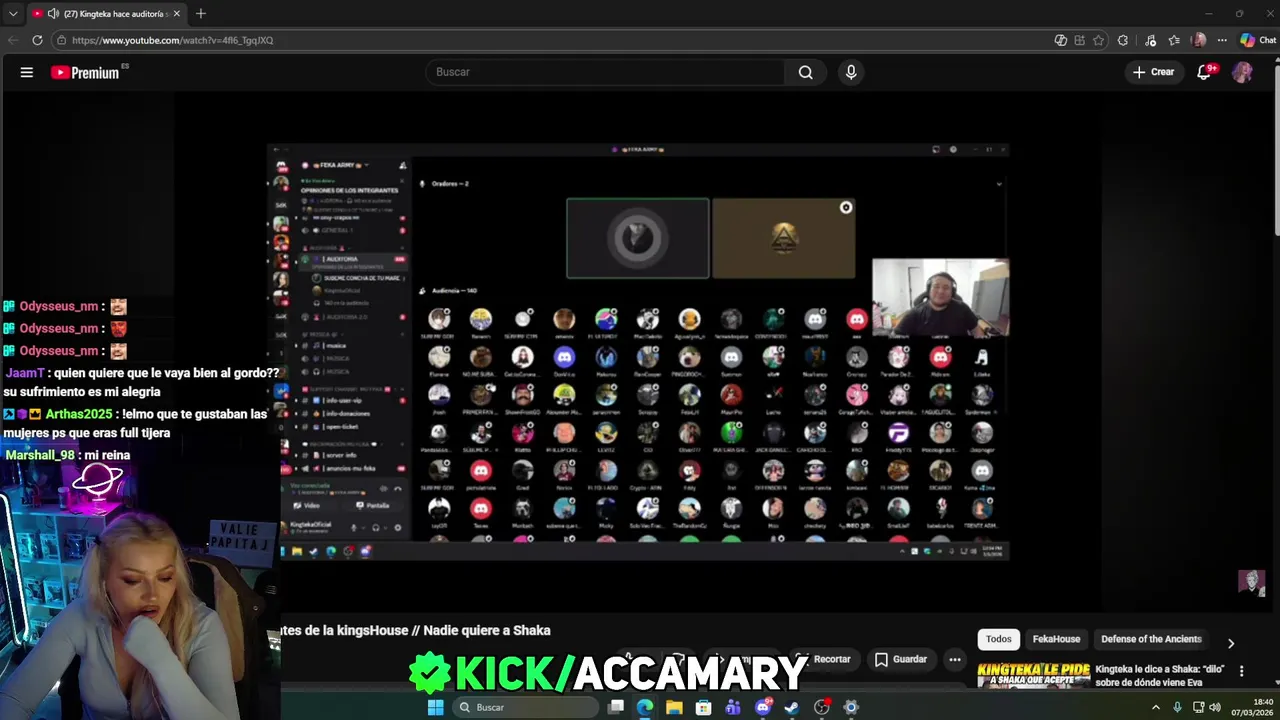
Task: Open the favorites list icon
Action: [1174, 40]
